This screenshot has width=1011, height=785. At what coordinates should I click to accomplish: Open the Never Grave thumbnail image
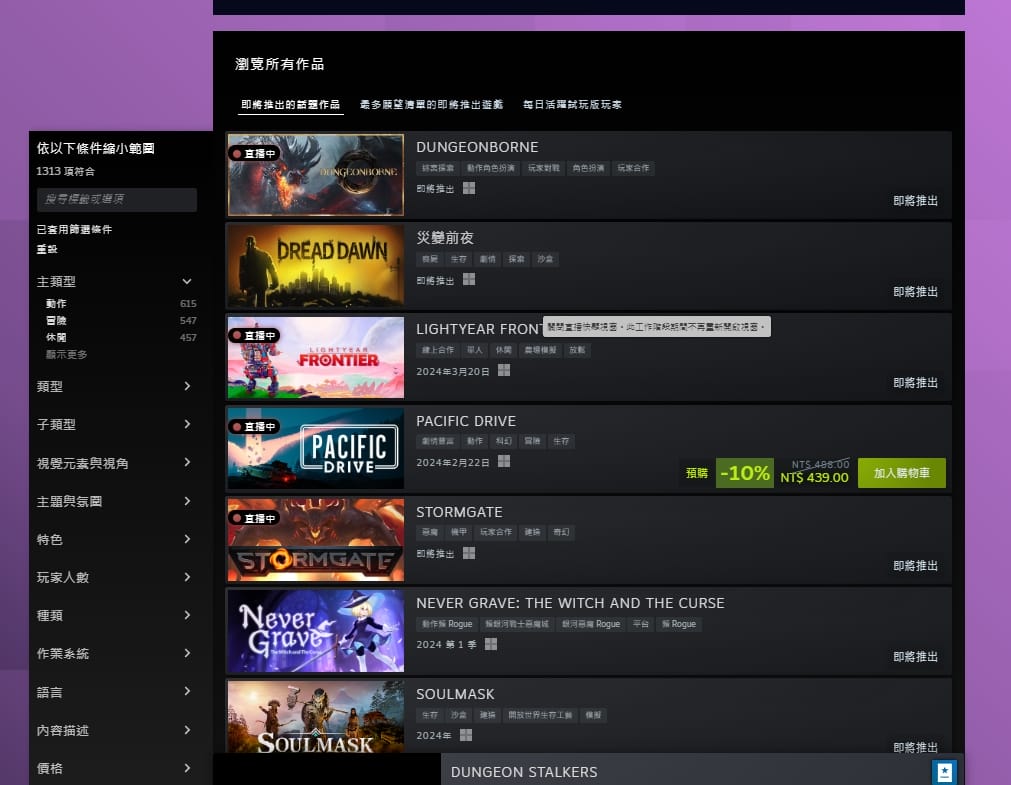click(316, 630)
